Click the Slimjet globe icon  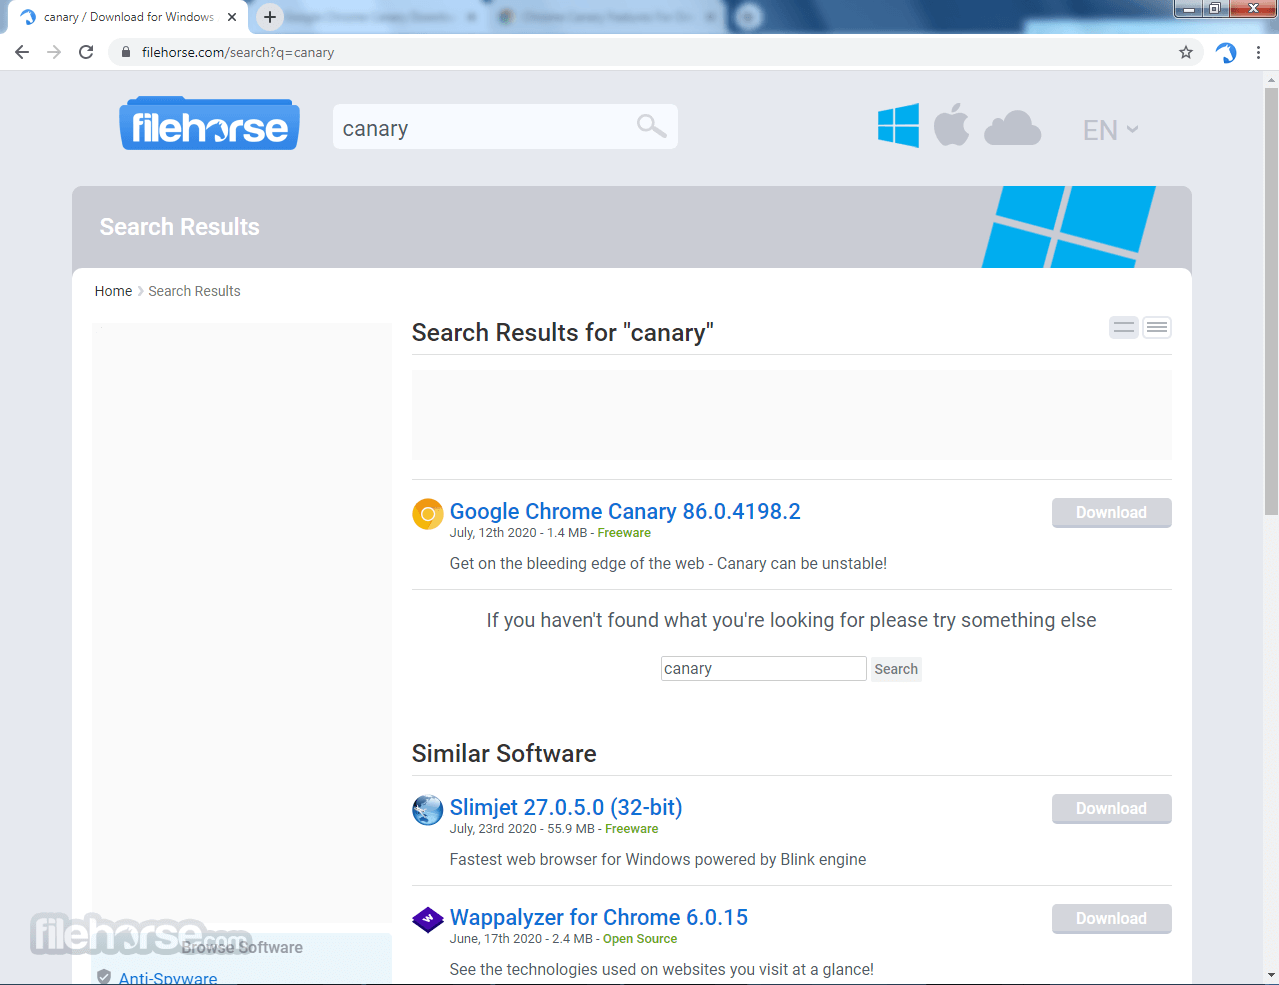(428, 810)
